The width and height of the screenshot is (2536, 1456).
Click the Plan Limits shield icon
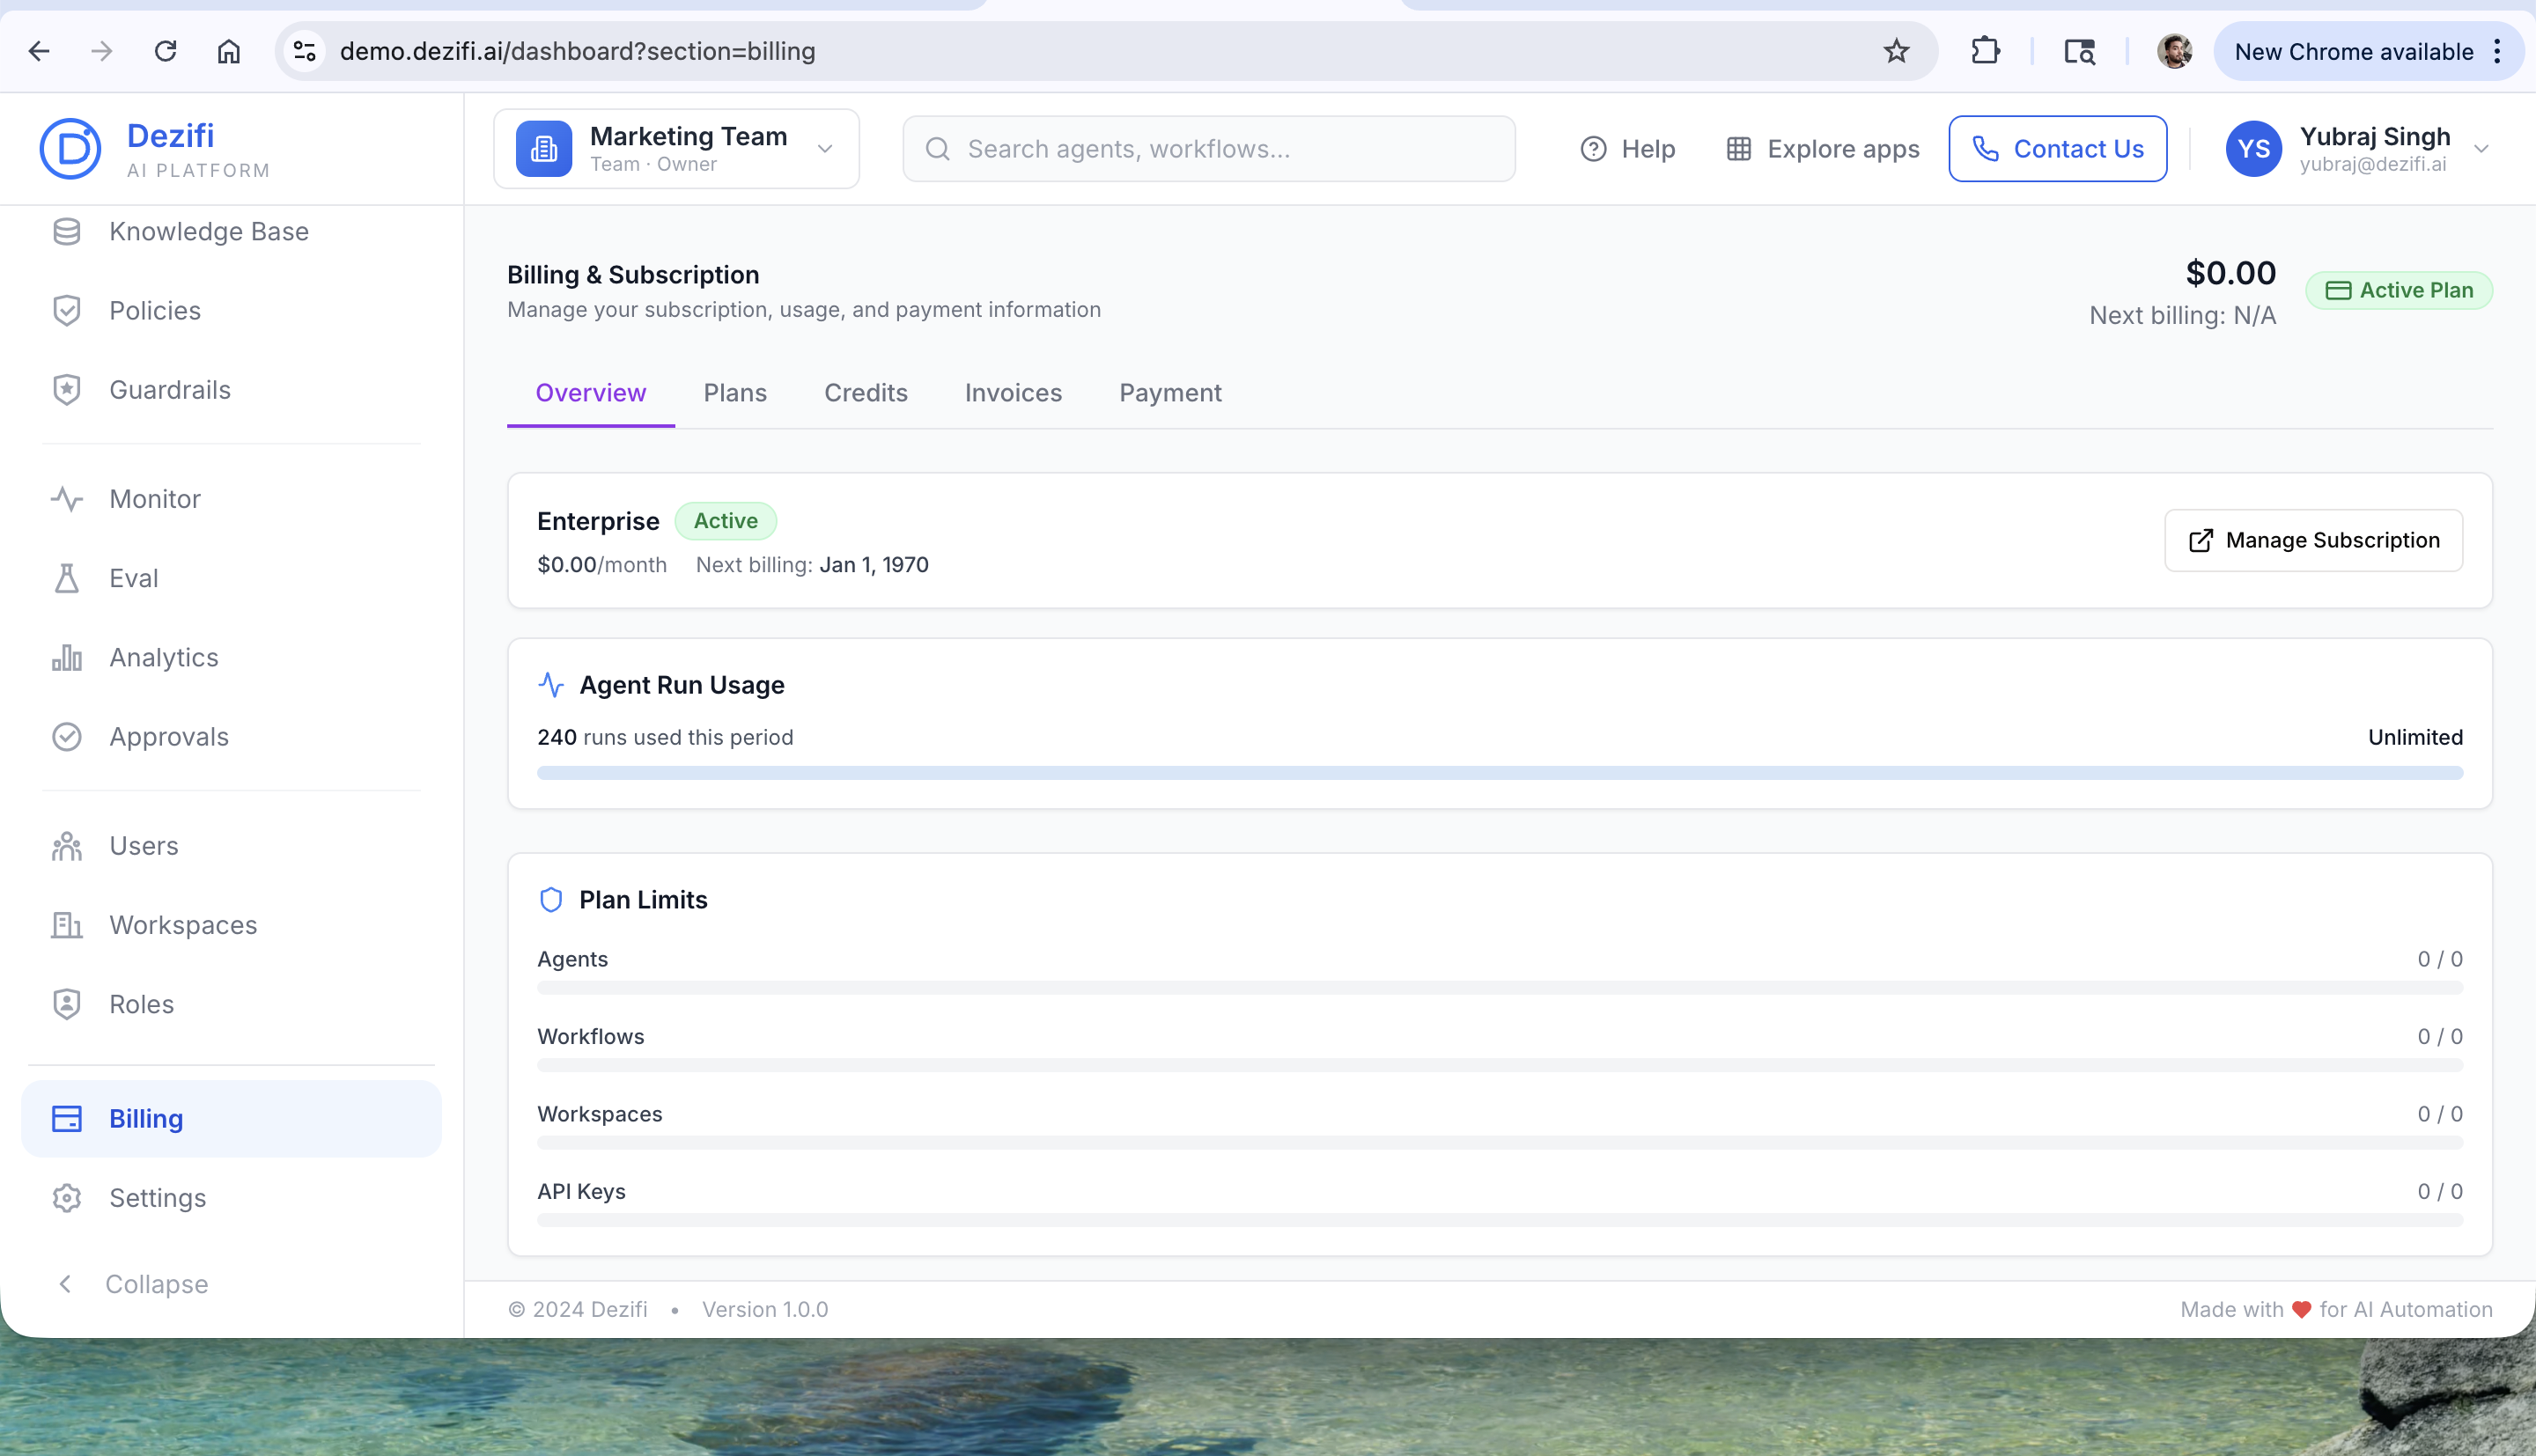coord(551,900)
